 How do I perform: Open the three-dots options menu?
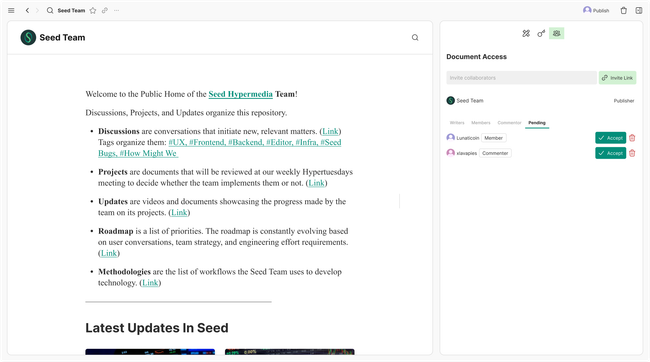(116, 10)
